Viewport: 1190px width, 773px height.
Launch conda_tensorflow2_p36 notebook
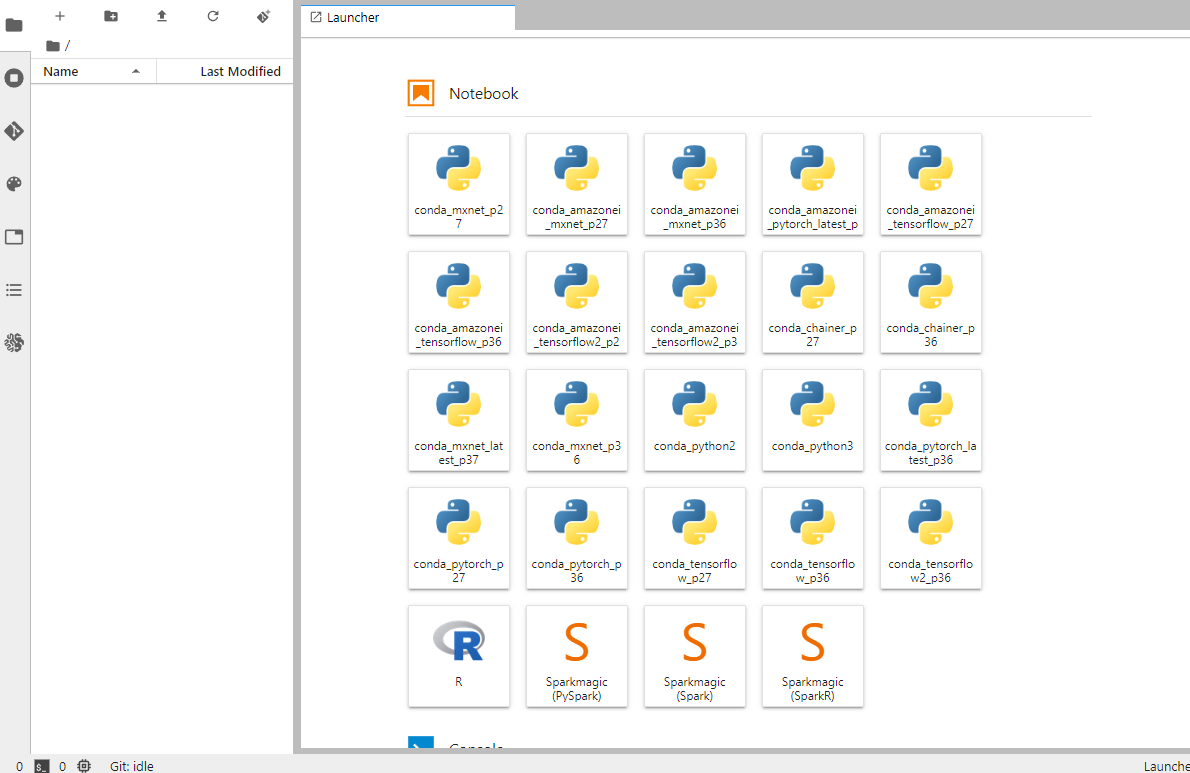(930, 538)
